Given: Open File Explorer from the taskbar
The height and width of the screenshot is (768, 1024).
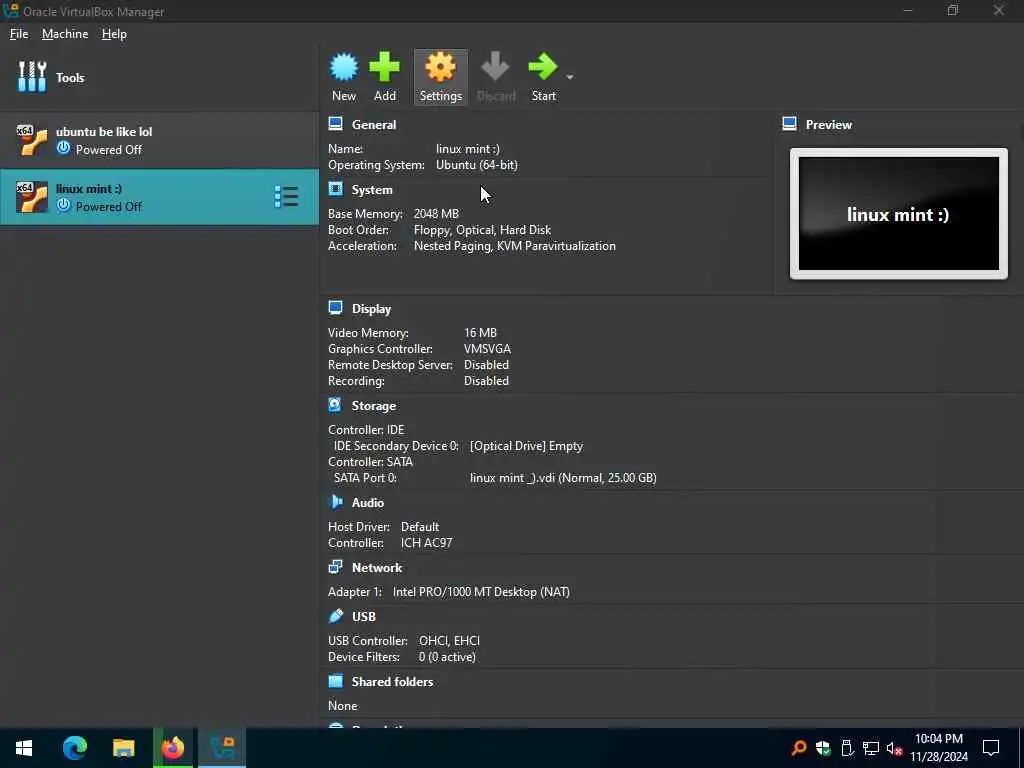Looking at the screenshot, I should point(123,748).
